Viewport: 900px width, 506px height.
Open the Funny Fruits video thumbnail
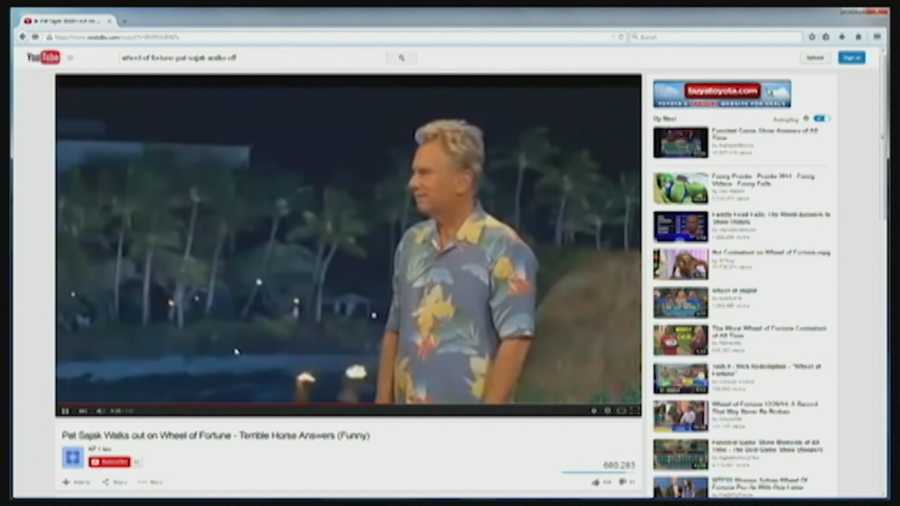tap(681, 188)
